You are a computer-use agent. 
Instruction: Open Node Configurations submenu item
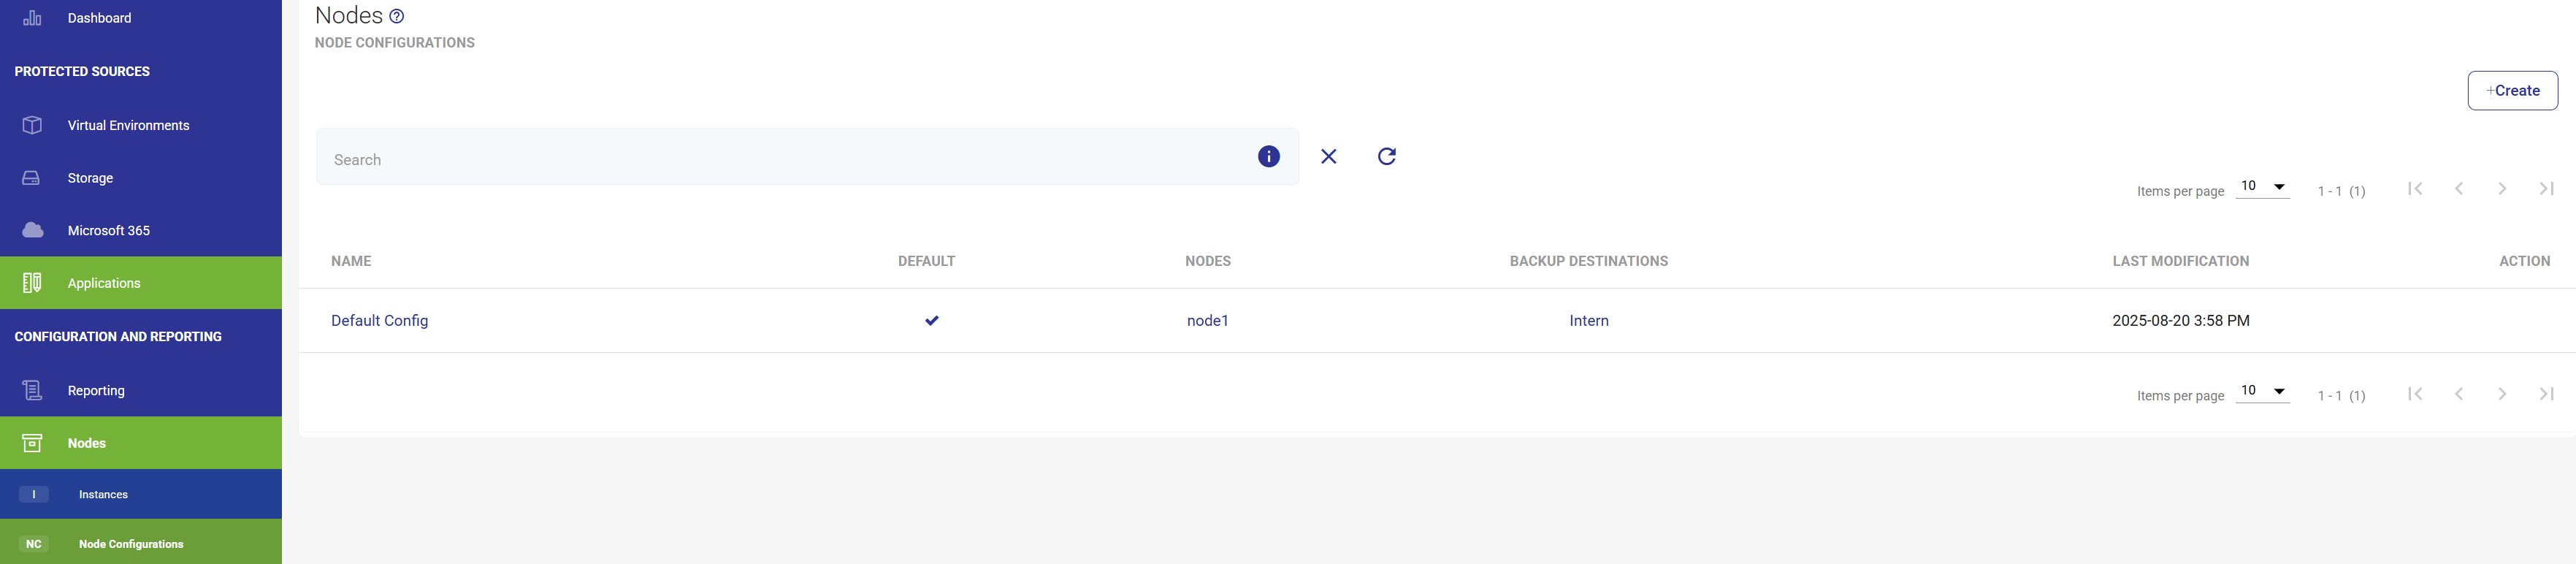tap(131, 544)
